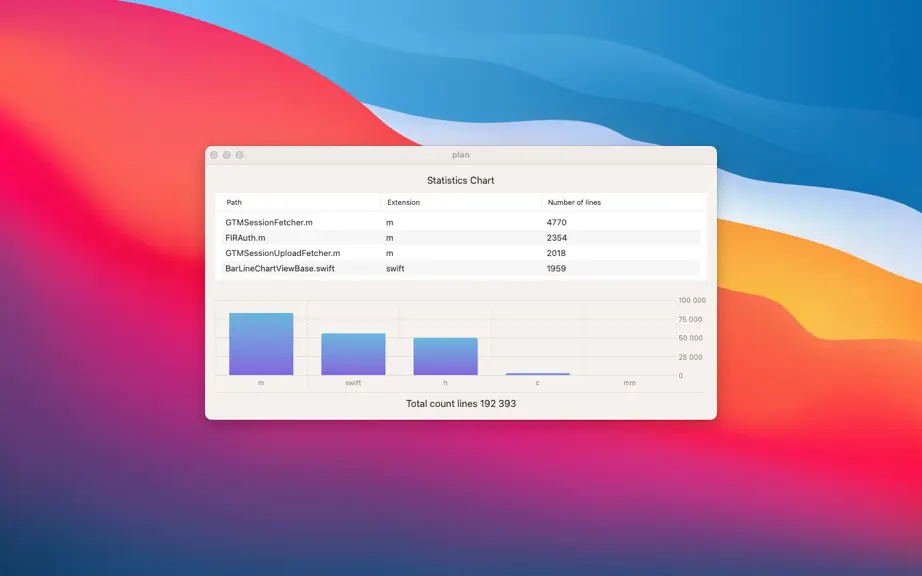The width and height of the screenshot is (922, 576).
Task: Click the Statistics Chart heading
Action: 460,180
